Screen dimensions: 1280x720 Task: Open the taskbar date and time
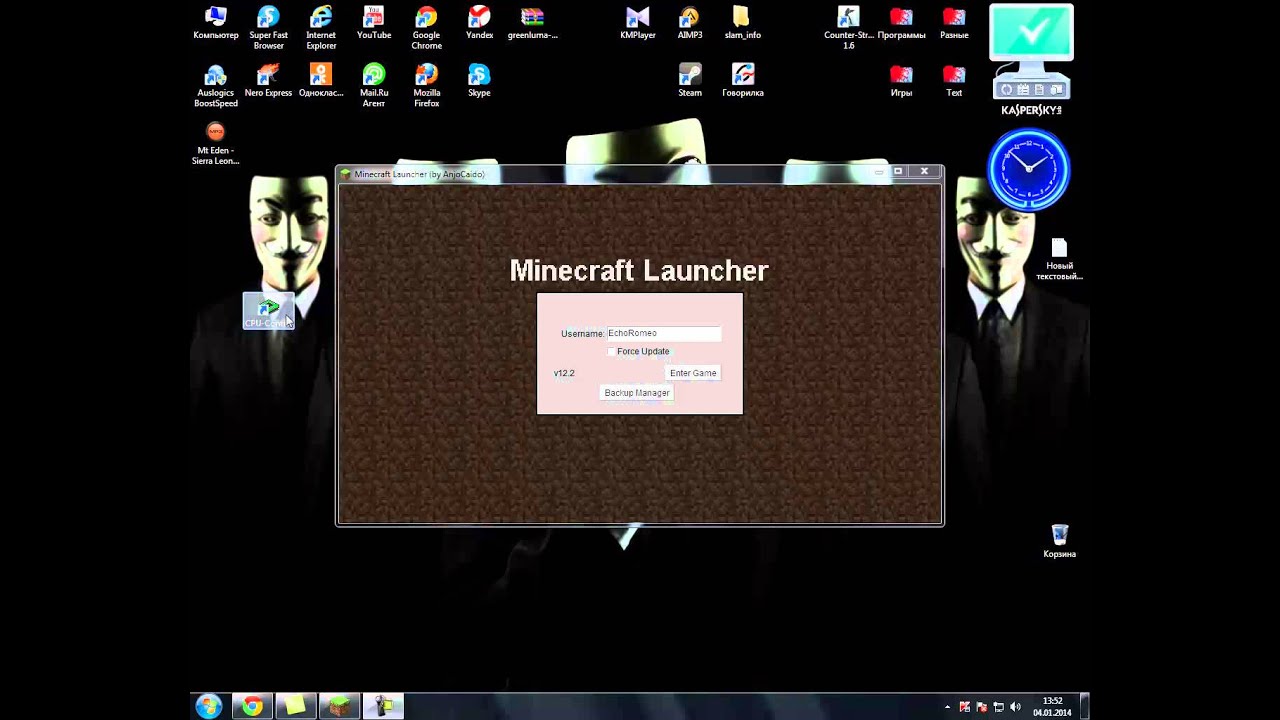(1052, 707)
